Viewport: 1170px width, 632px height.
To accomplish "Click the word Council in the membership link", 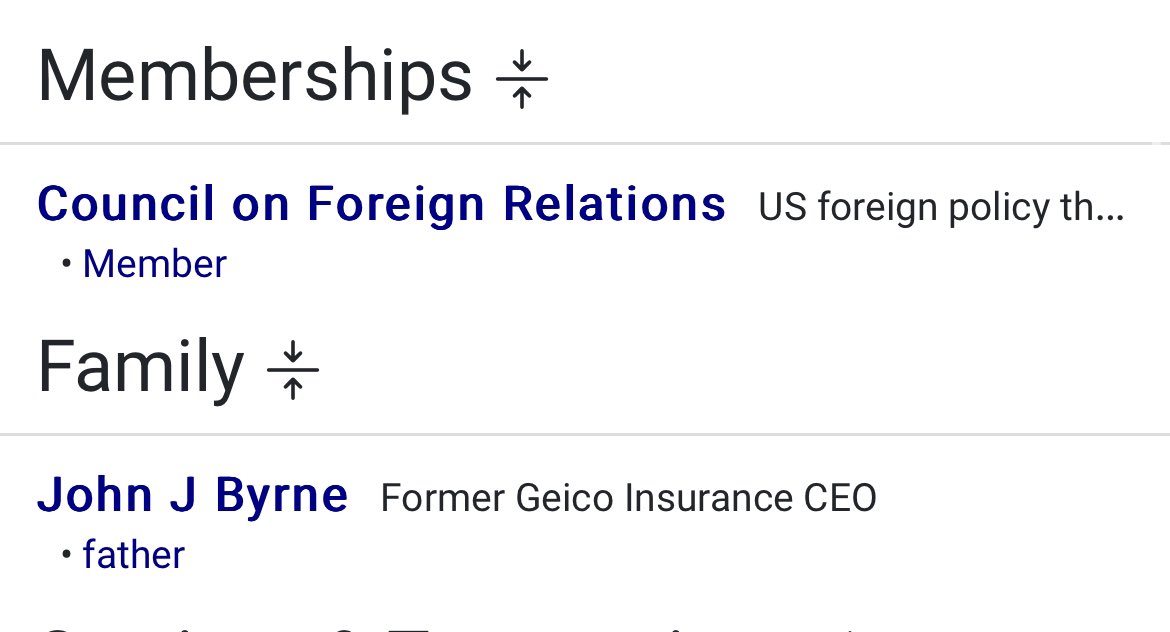I will [126, 204].
